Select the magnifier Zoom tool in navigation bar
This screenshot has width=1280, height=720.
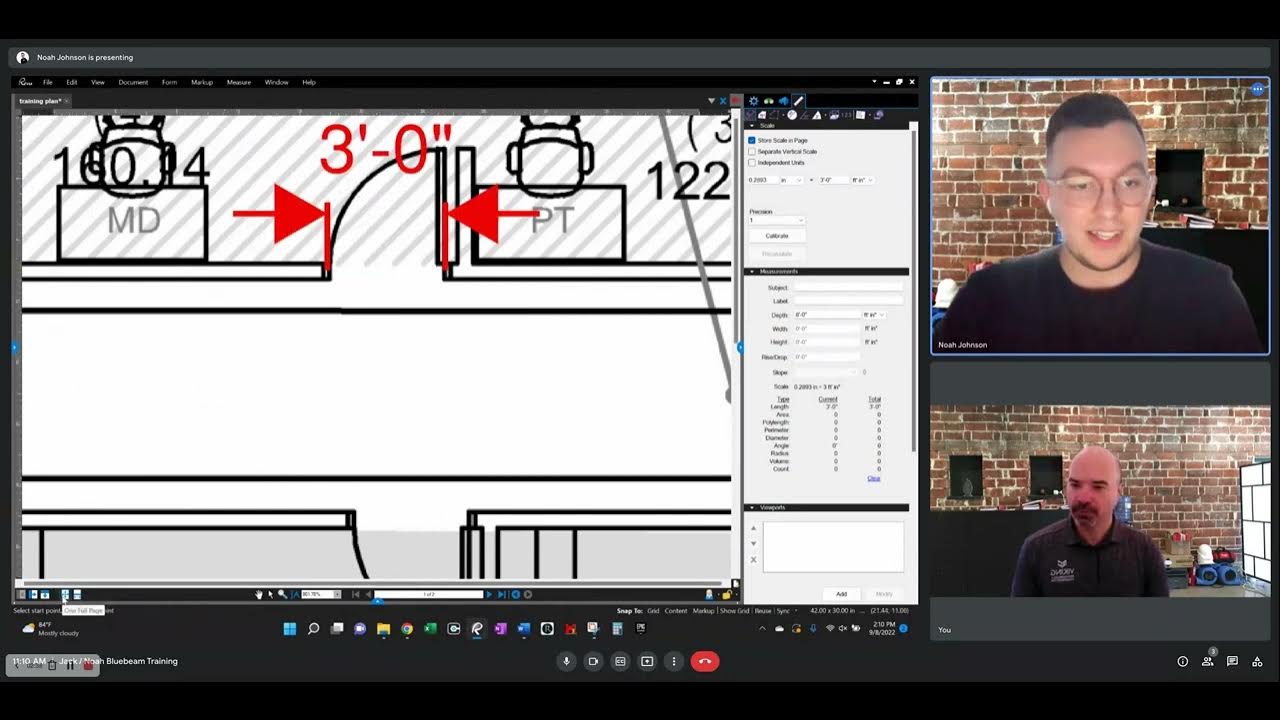coord(282,594)
